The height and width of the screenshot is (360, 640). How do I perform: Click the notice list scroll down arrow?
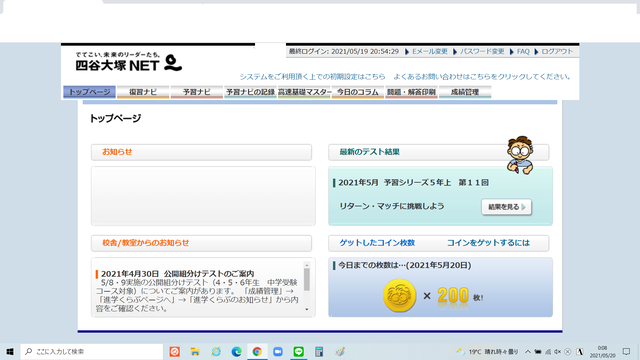307,309
